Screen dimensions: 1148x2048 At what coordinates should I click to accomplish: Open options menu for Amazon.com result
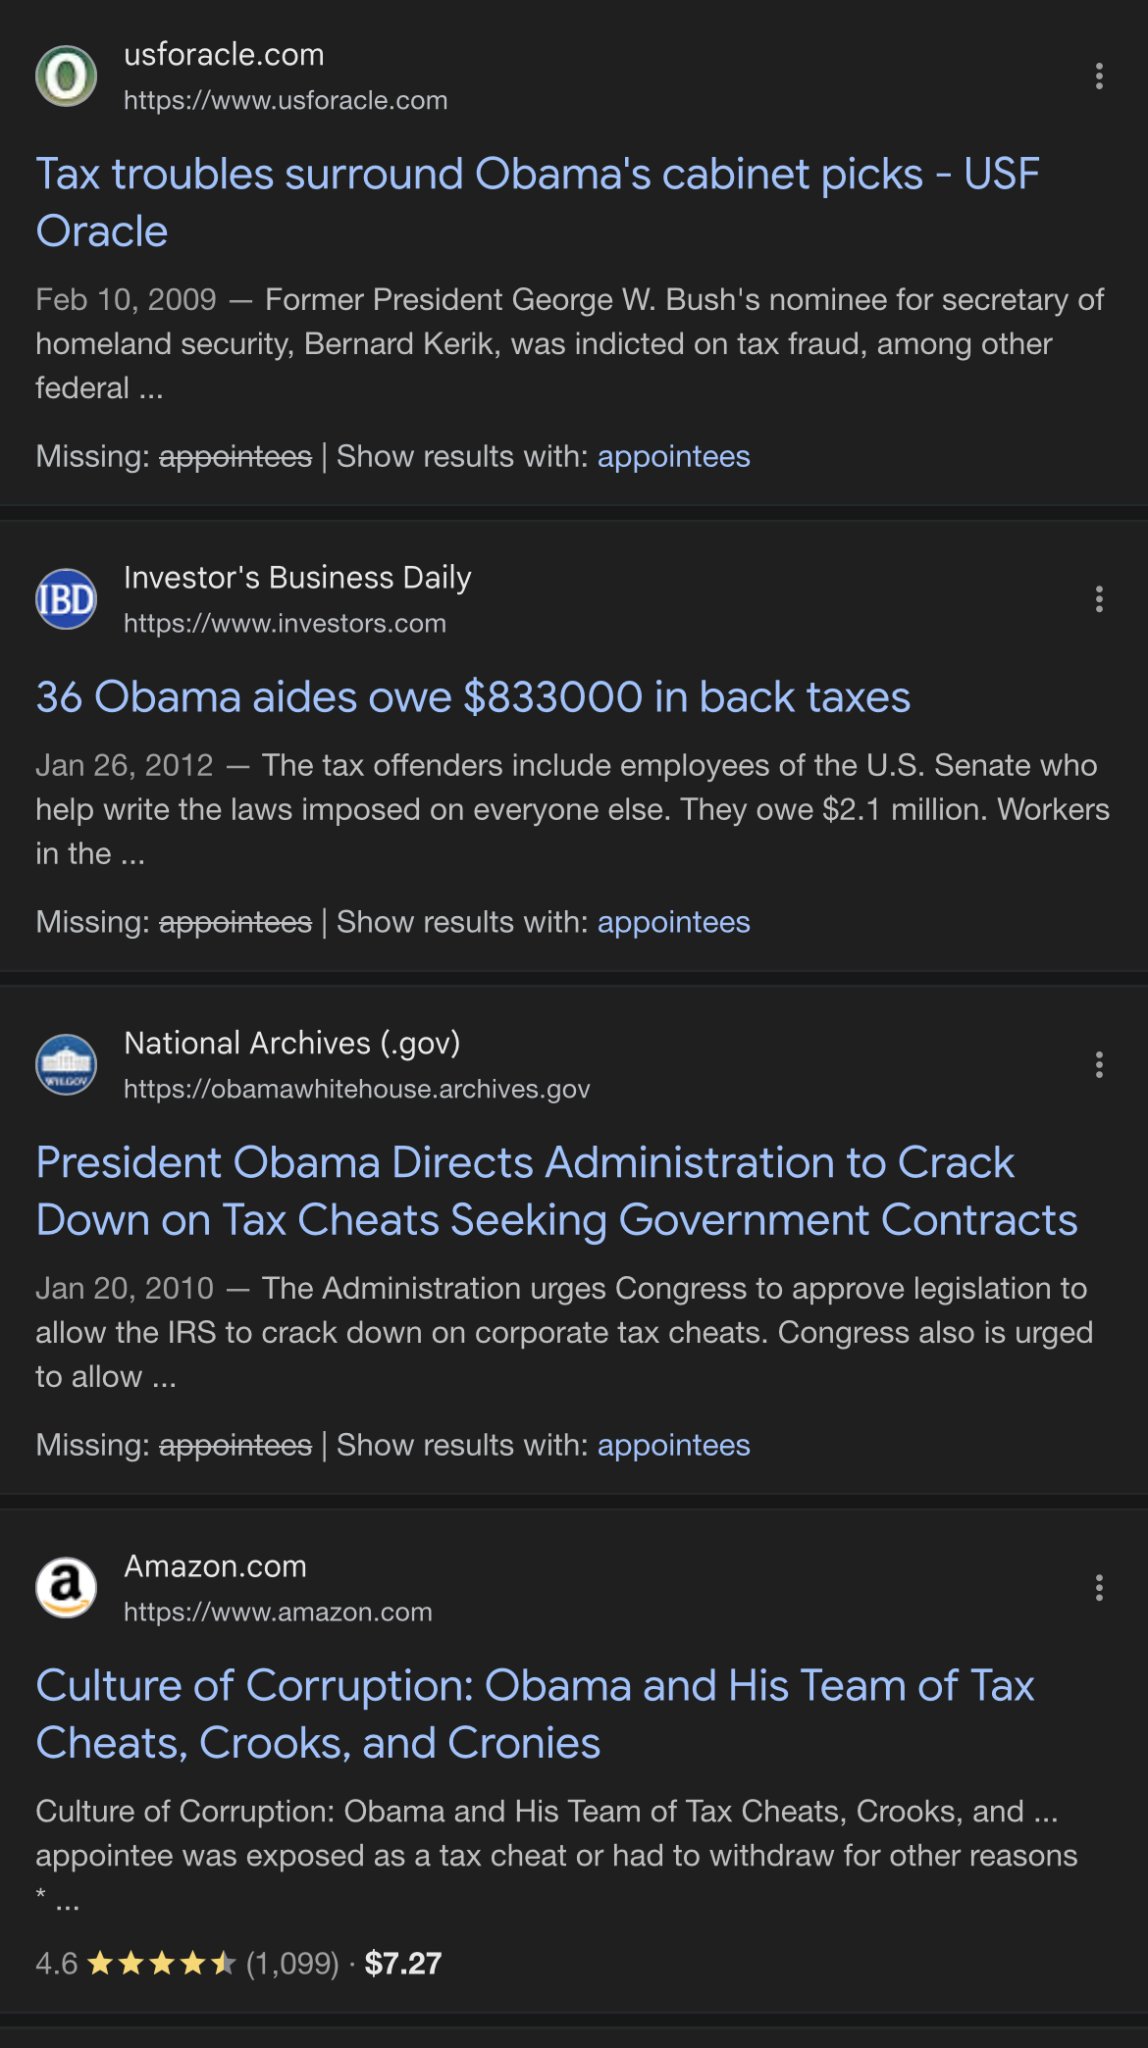click(x=1099, y=1588)
